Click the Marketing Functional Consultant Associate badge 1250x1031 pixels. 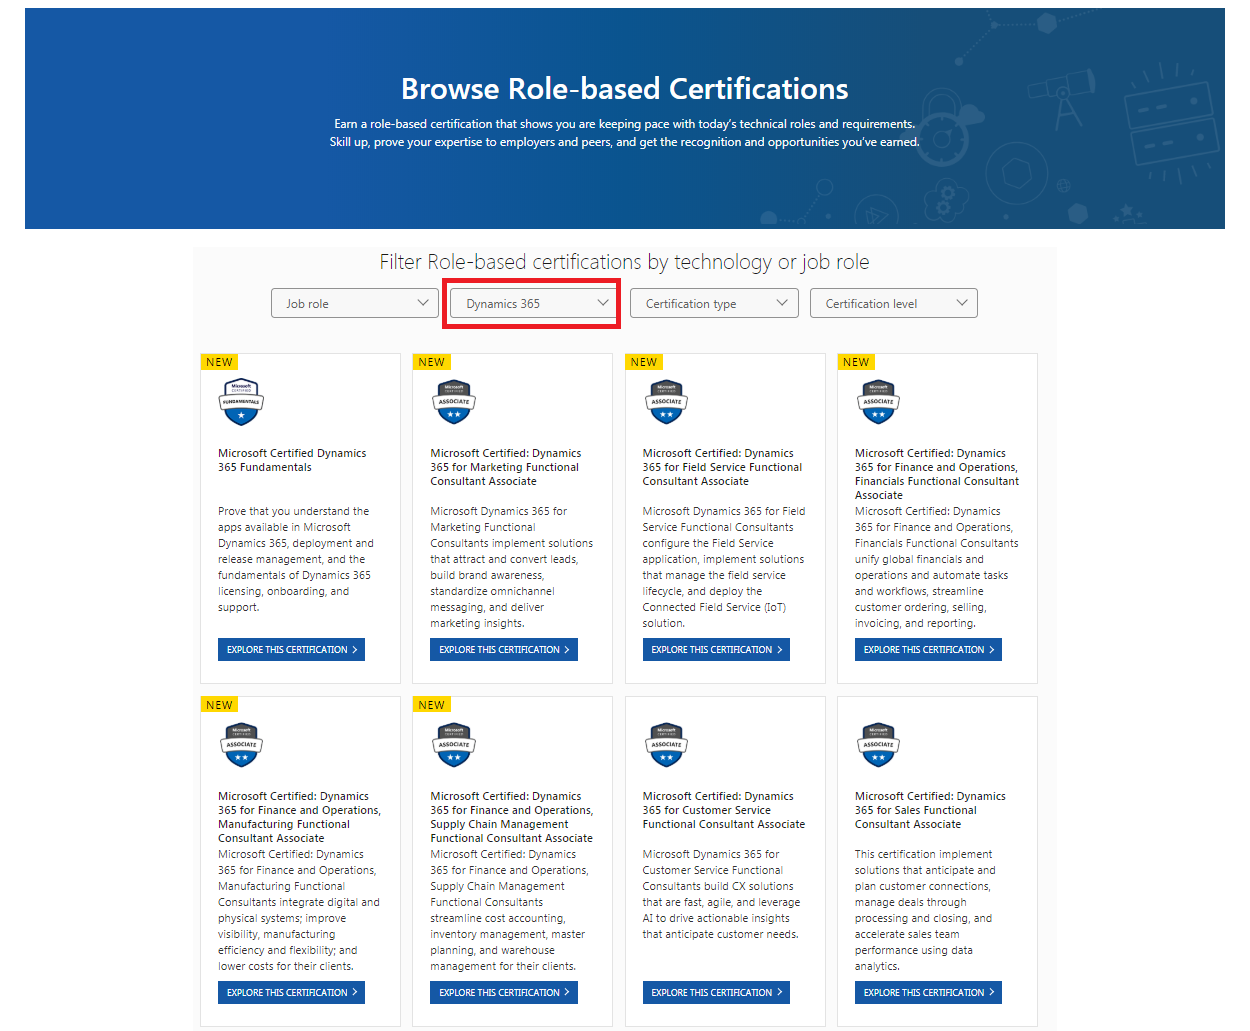click(454, 402)
